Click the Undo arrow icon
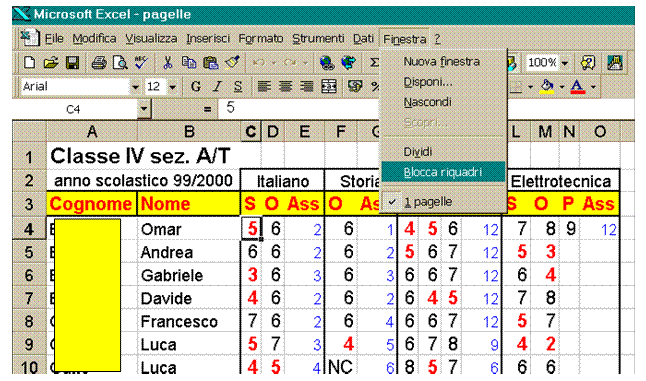This screenshot has height=381, width=646. 258,63
